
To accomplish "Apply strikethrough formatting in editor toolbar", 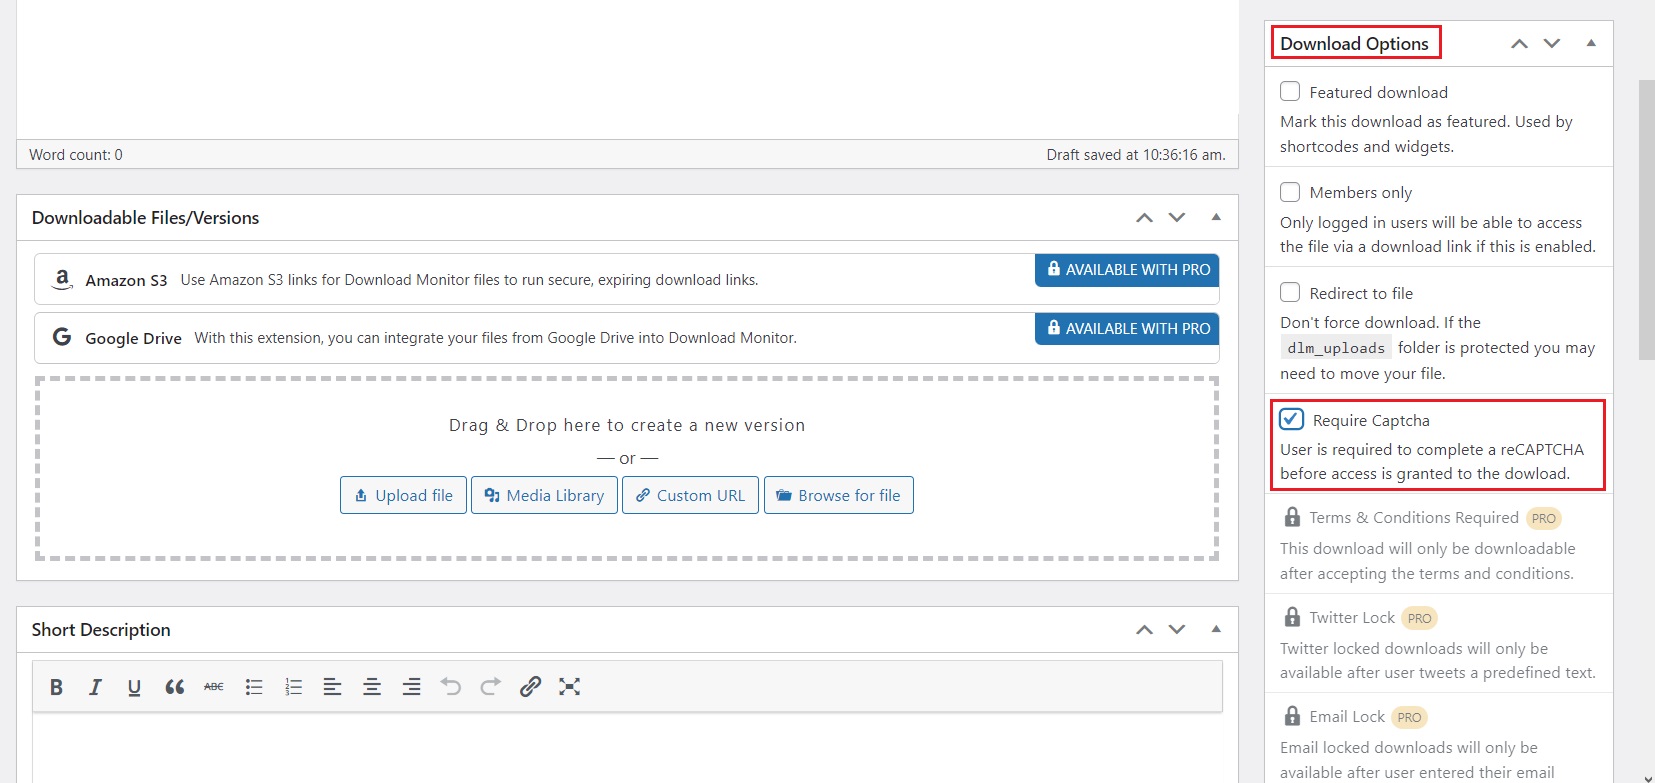I will pyautogui.click(x=214, y=687).
